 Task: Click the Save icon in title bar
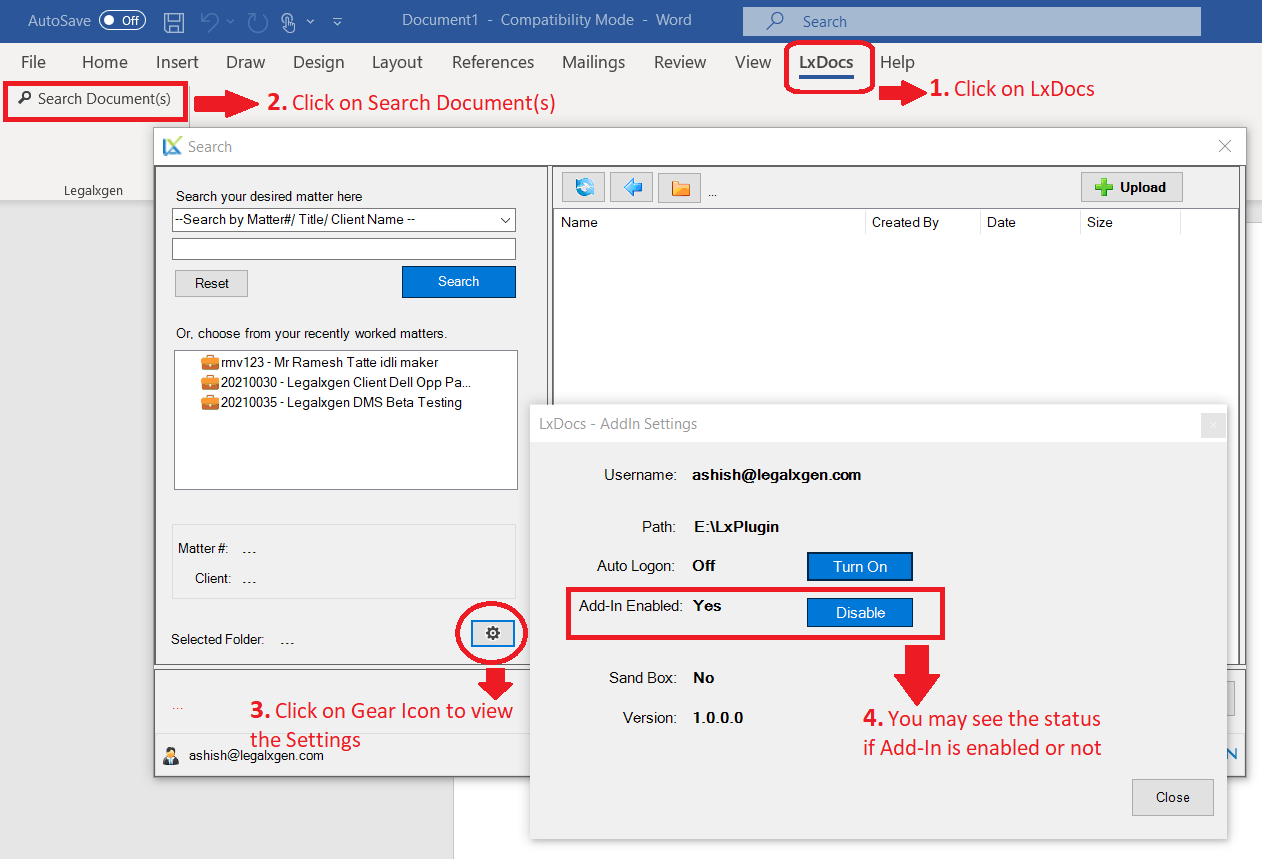tap(173, 21)
